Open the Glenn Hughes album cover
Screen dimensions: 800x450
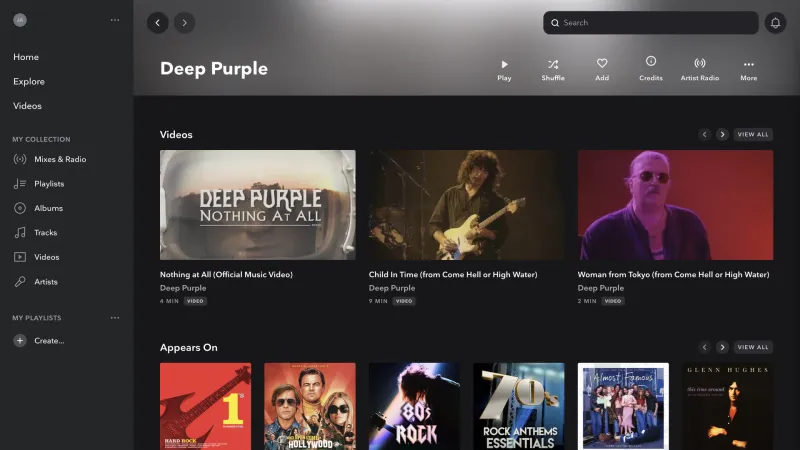pyautogui.click(x=728, y=406)
